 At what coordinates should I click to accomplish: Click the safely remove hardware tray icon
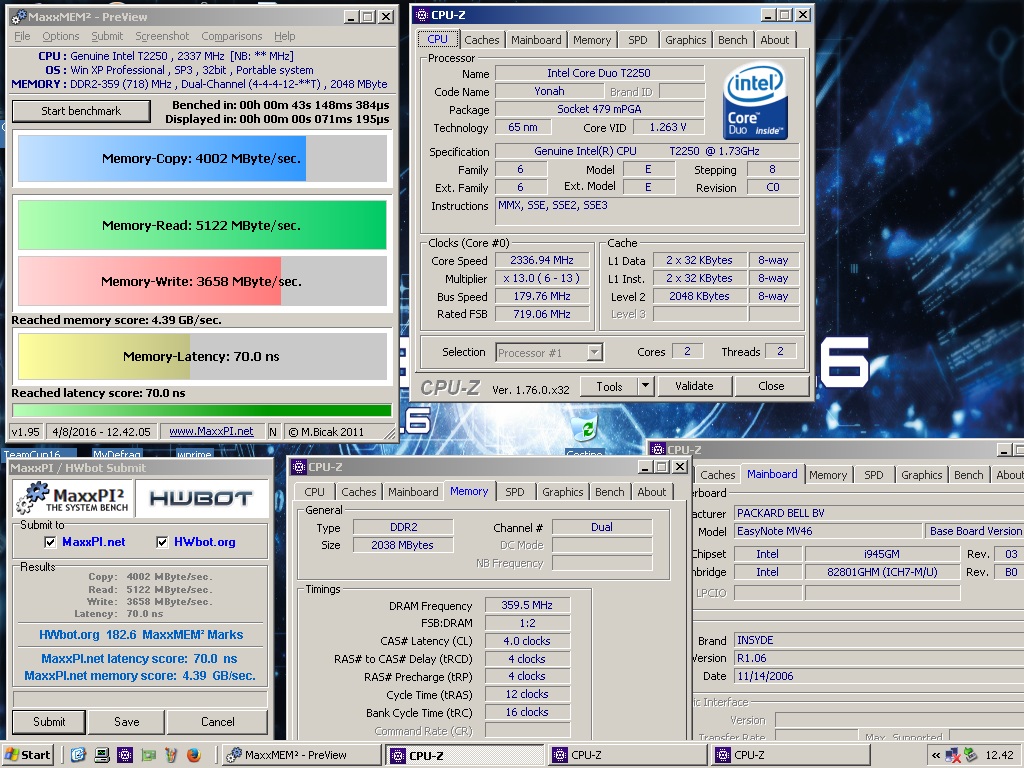pos(970,755)
